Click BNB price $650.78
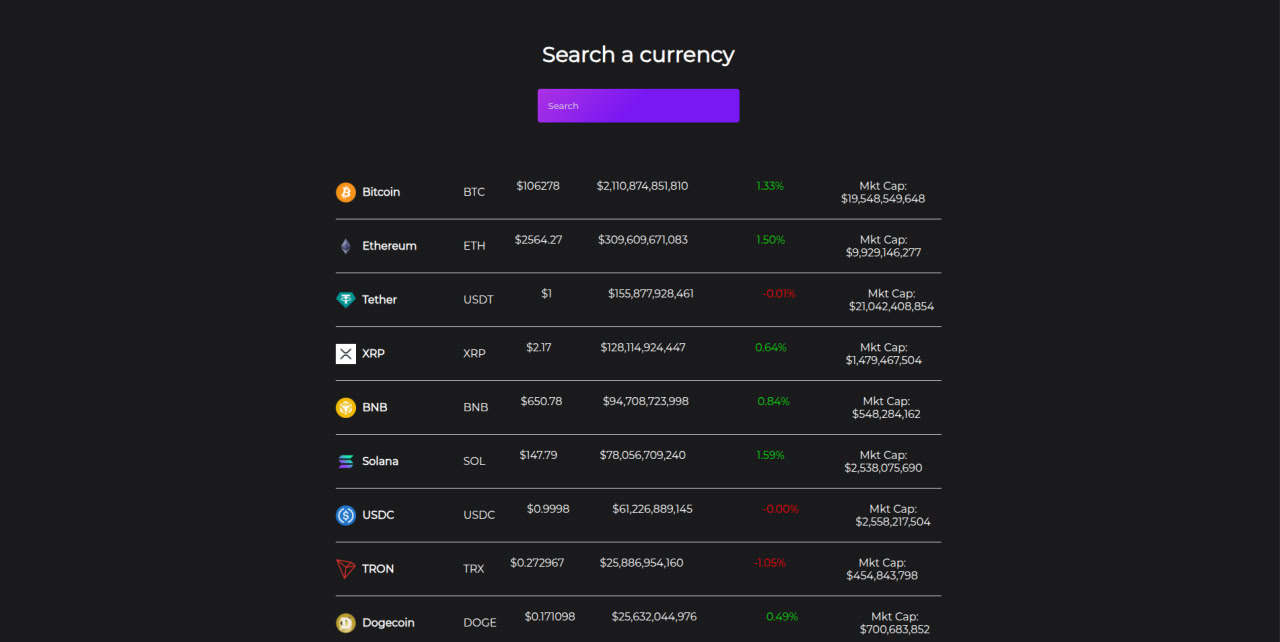 (x=541, y=401)
